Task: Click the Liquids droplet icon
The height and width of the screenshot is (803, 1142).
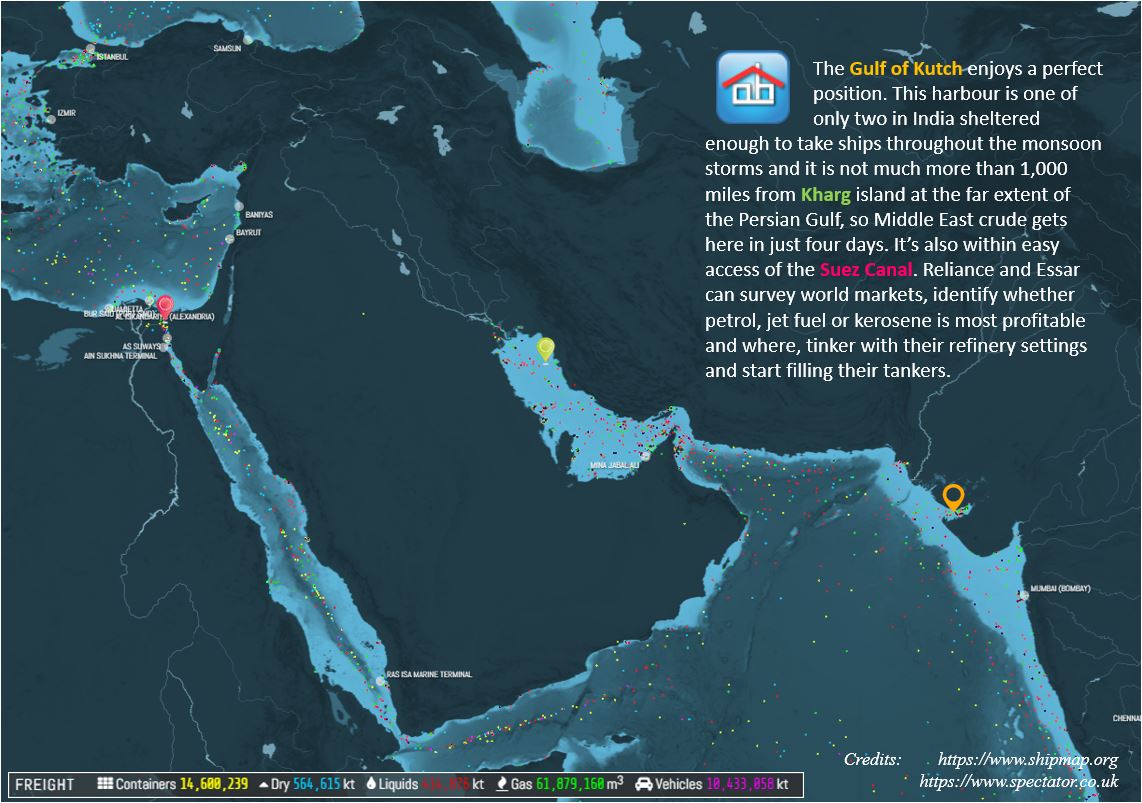Action: 370,785
